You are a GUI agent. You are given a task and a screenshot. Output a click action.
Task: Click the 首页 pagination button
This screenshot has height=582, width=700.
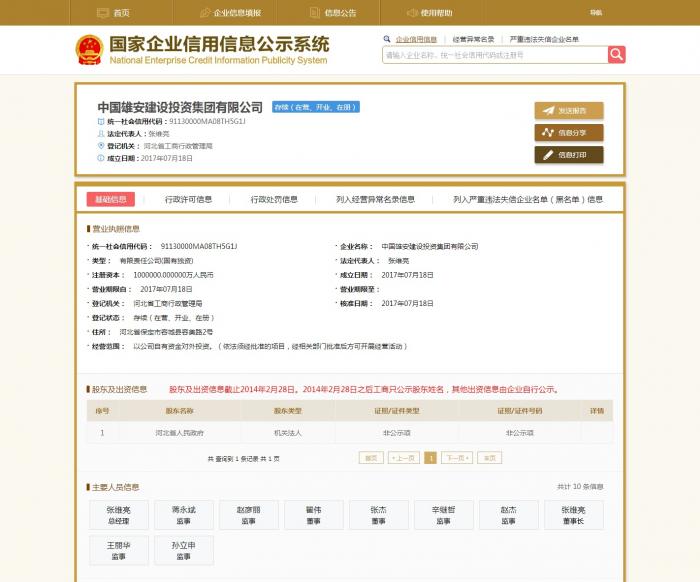click(x=371, y=458)
